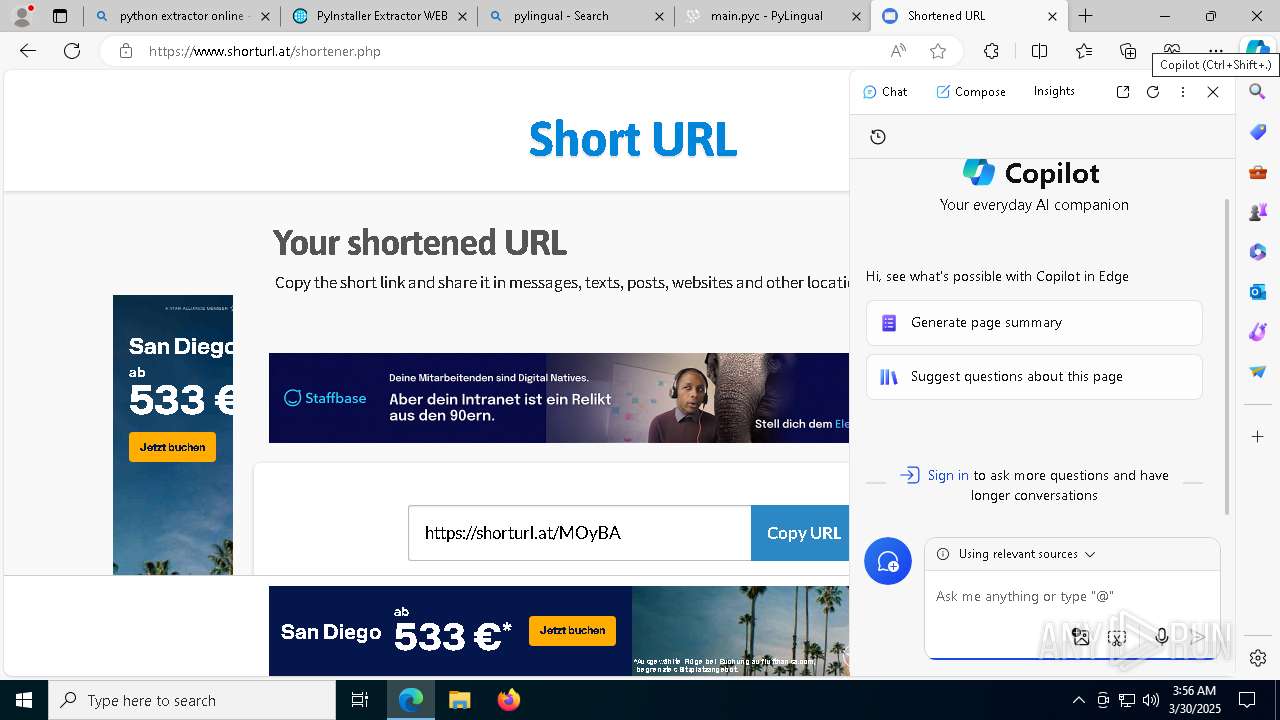Open the Windows Start menu
This screenshot has height=720, width=1280.
coord(24,700)
